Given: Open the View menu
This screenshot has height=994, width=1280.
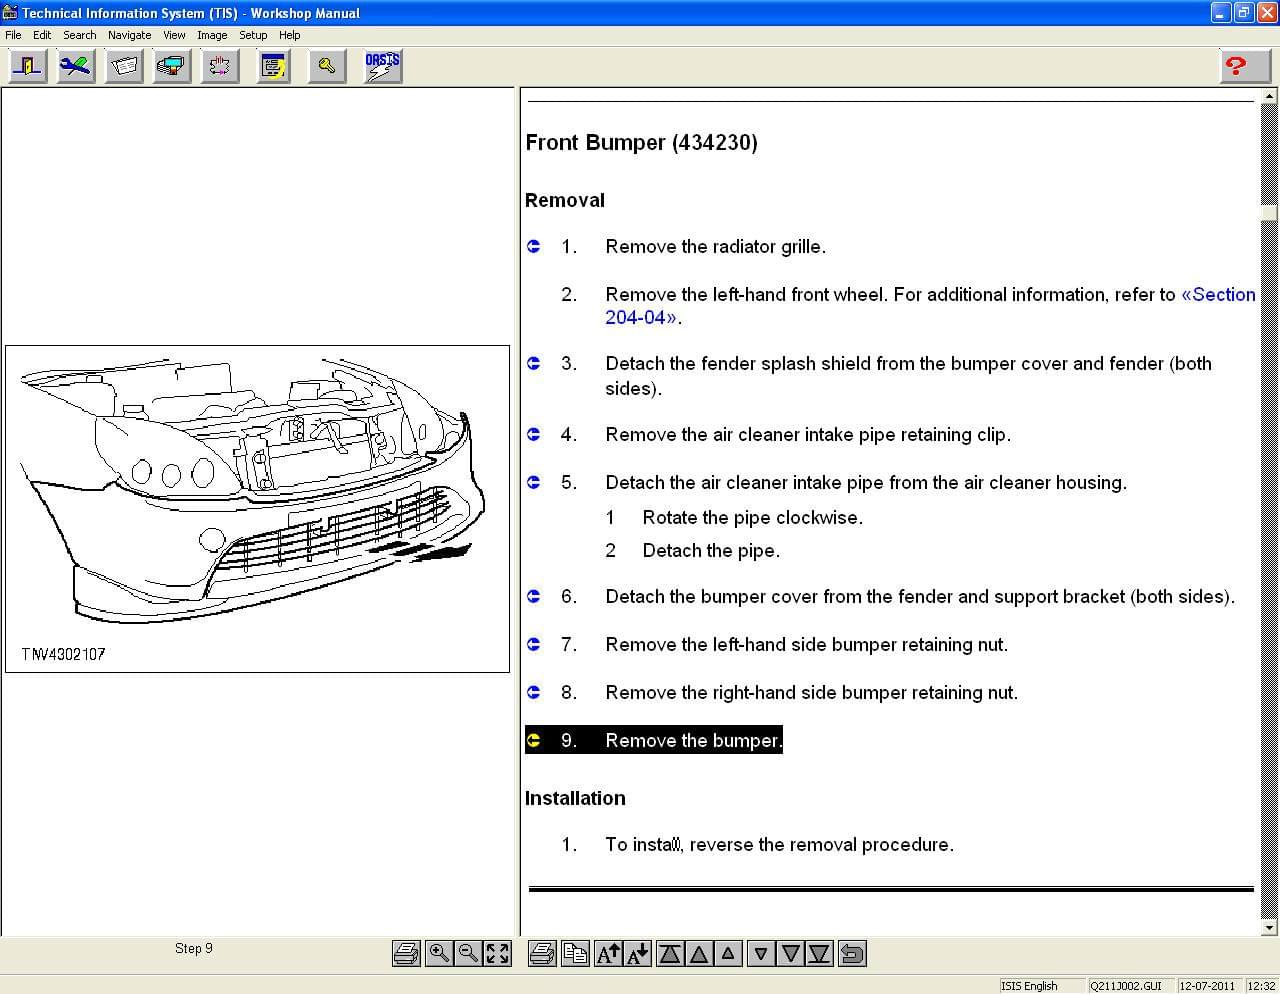Looking at the screenshot, I should (174, 35).
